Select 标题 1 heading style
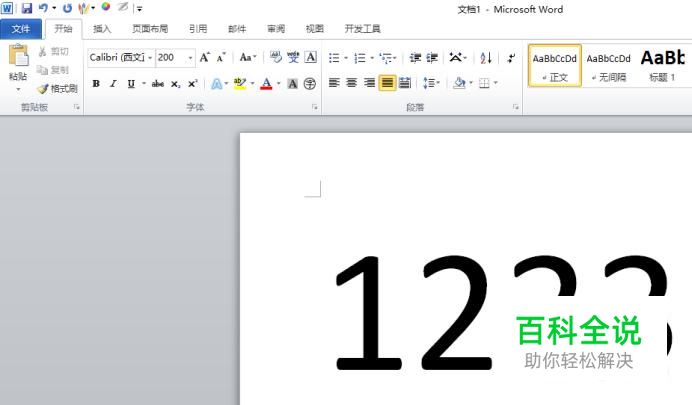This screenshot has width=692, height=405. pos(662,66)
